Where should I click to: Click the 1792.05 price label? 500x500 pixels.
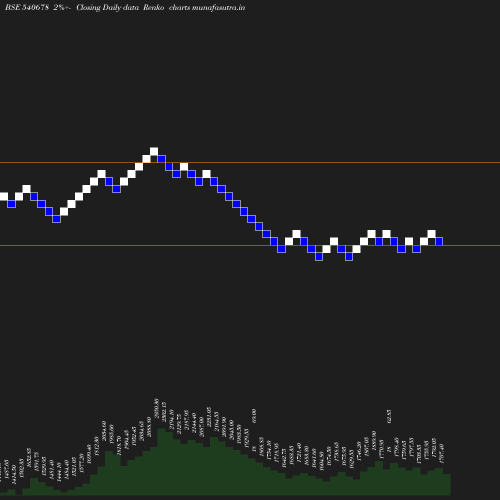tap(434, 447)
